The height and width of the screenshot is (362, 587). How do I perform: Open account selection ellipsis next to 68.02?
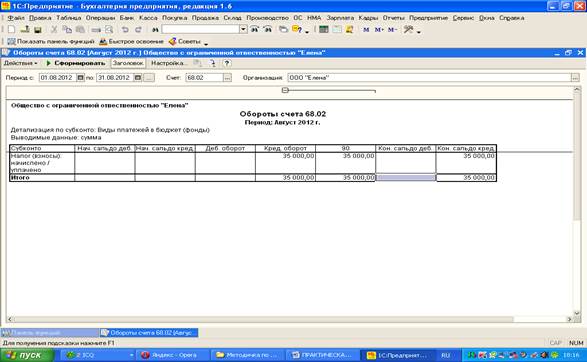click(227, 77)
